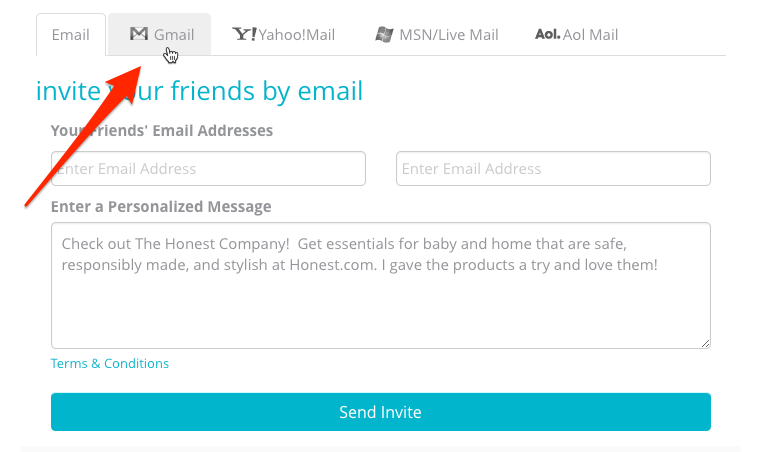Open the Terms & Conditions link

tap(110, 363)
